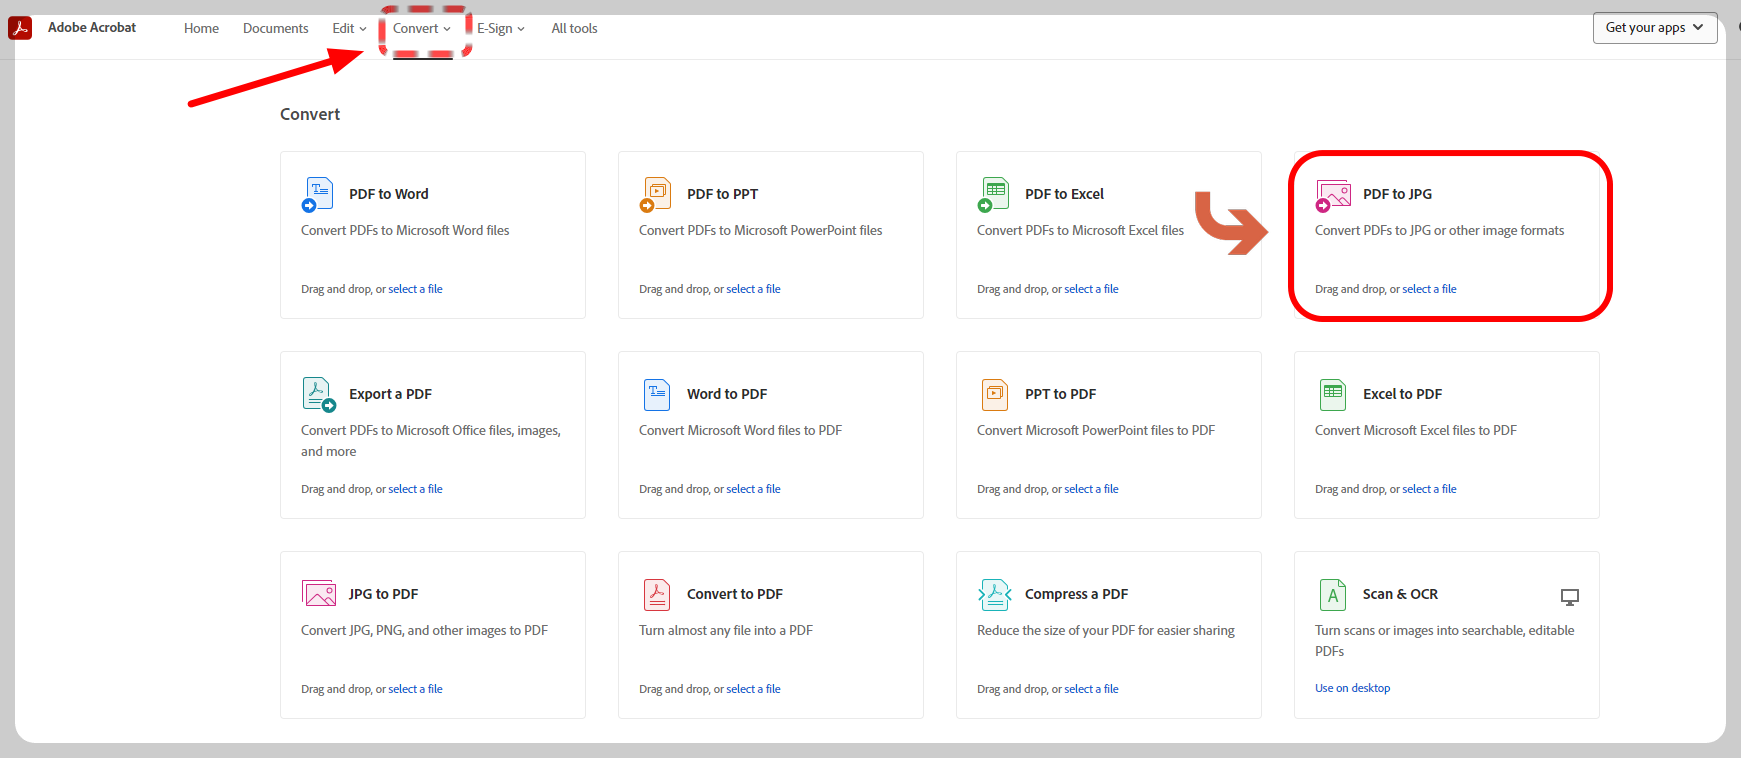Click 'Turn scans or images into searchable' description

[1444, 640]
